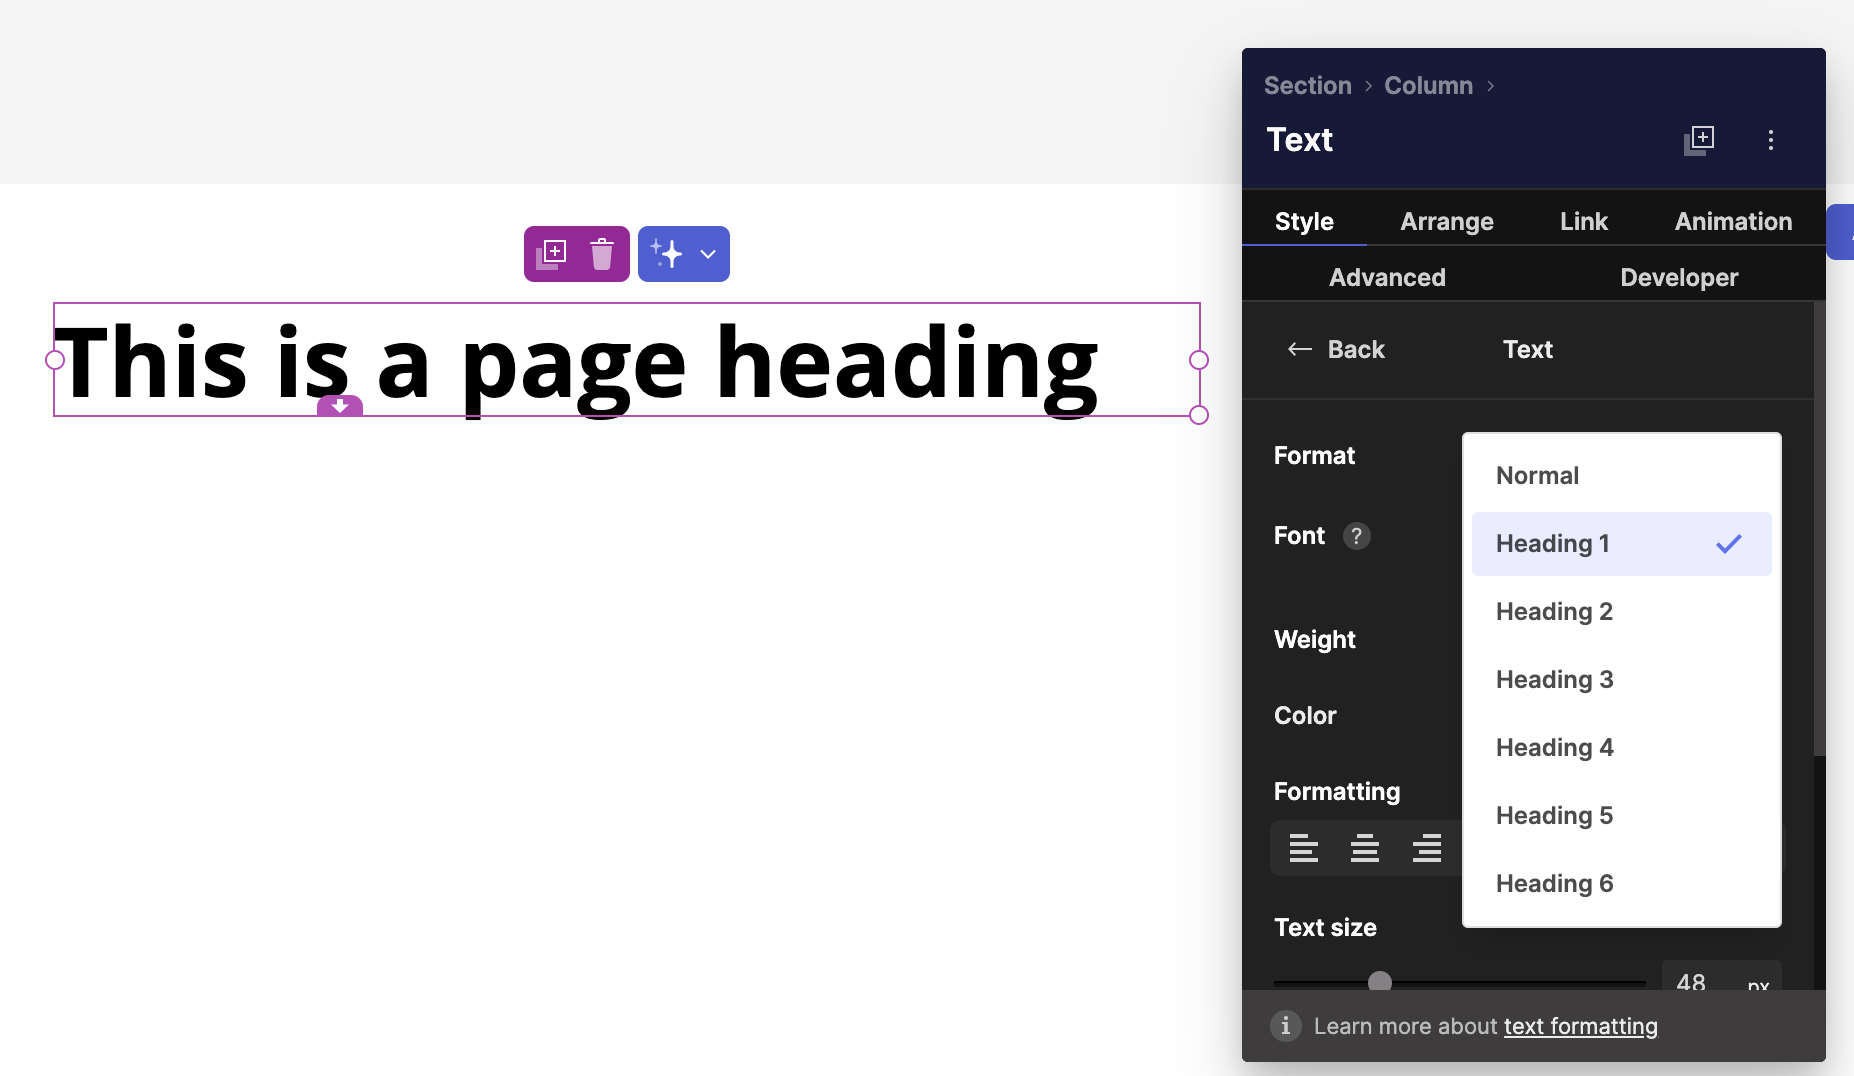Viewport: 1854px width, 1076px height.
Task: Click the info icon next to text formatting tip
Action: tap(1284, 1025)
